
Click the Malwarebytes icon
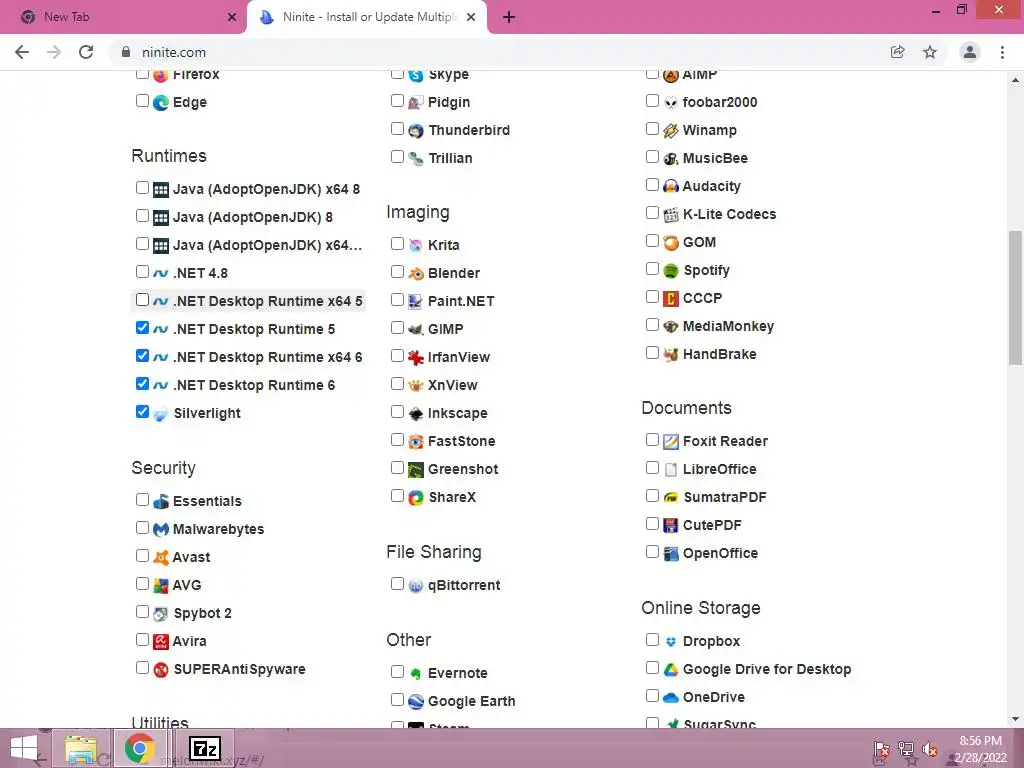tap(161, 530)
